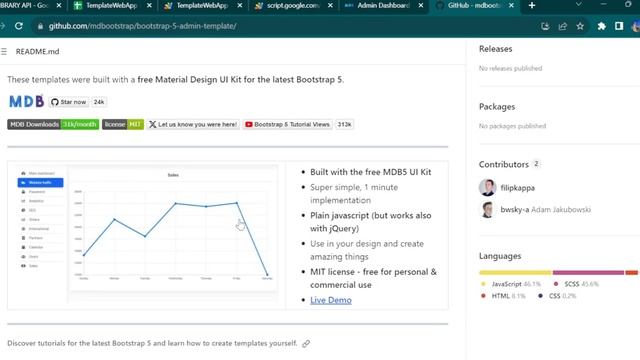Click the 24k star count badge
Screen dimensions: 640x360
click(99, 102)
